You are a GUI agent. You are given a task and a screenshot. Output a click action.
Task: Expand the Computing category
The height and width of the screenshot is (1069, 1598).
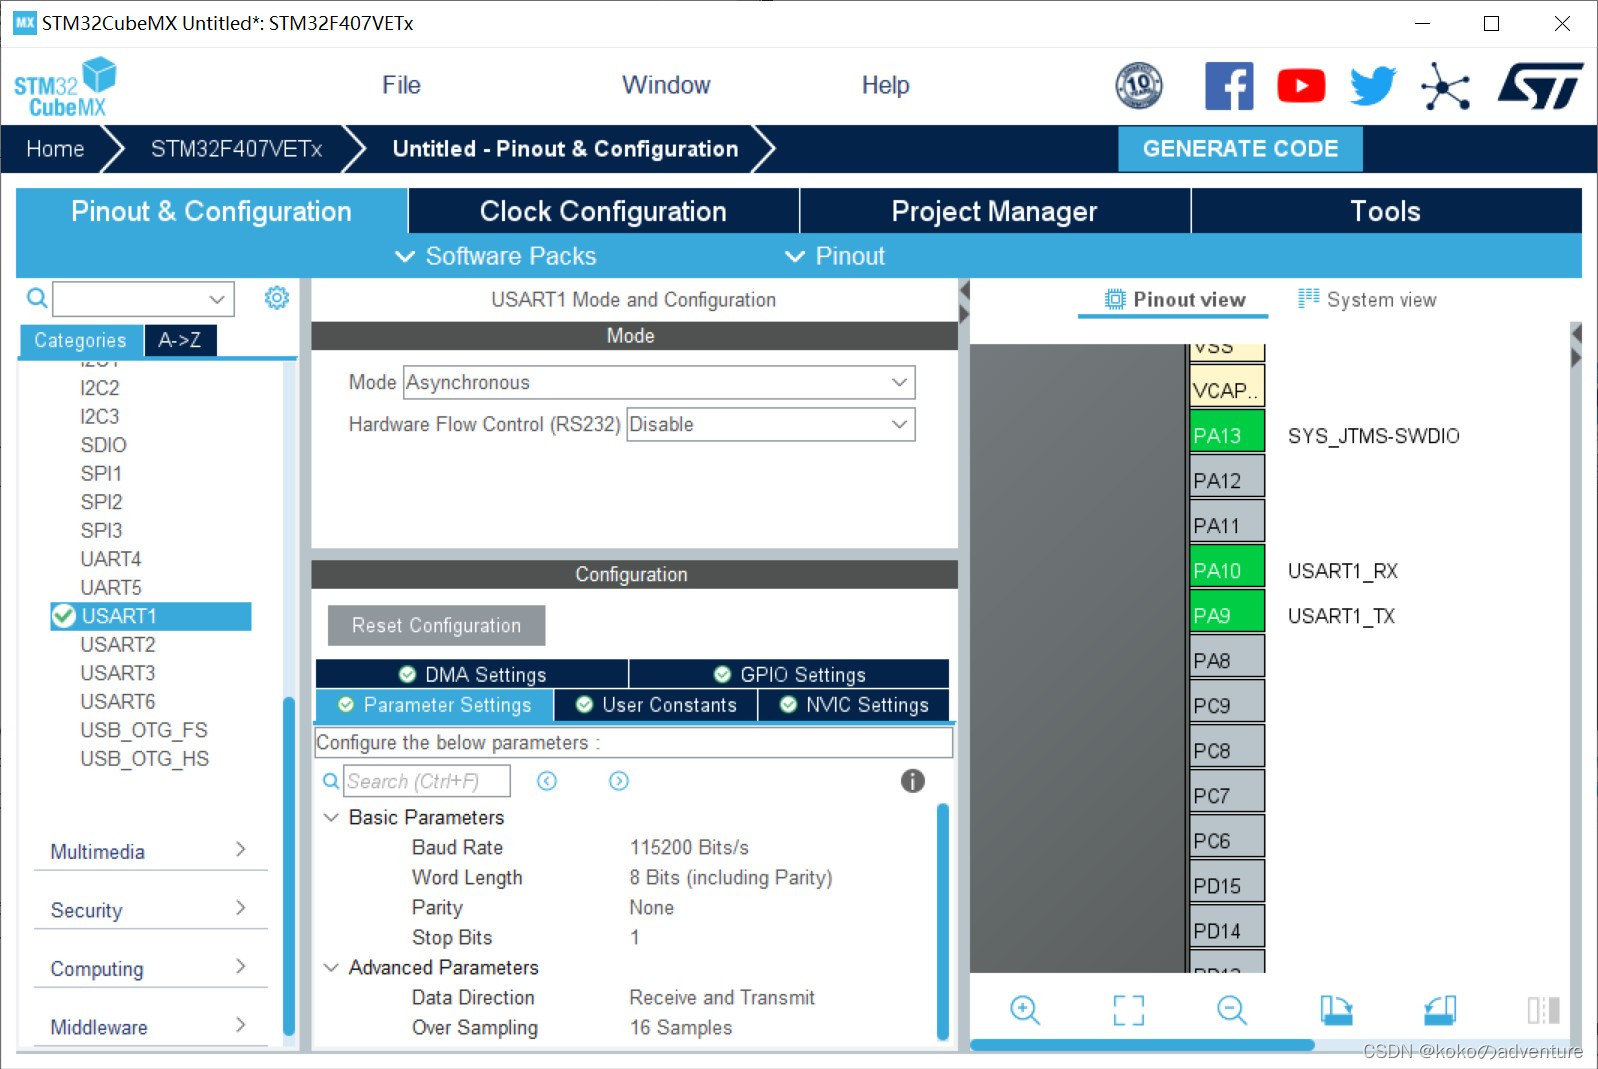click(x=150, y=968)
